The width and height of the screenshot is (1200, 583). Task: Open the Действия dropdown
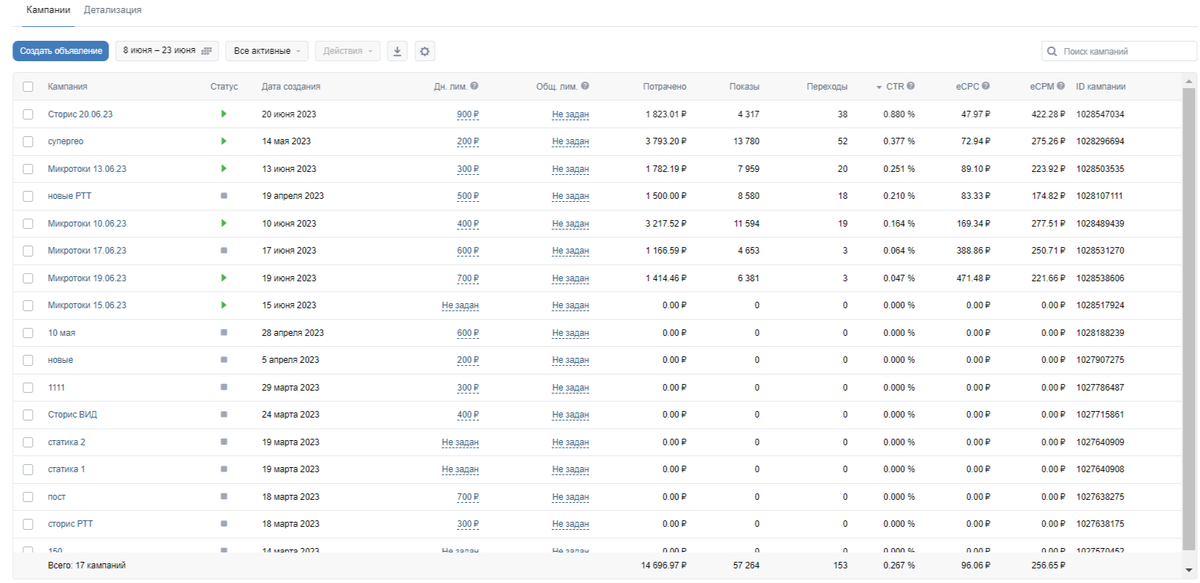347,51
